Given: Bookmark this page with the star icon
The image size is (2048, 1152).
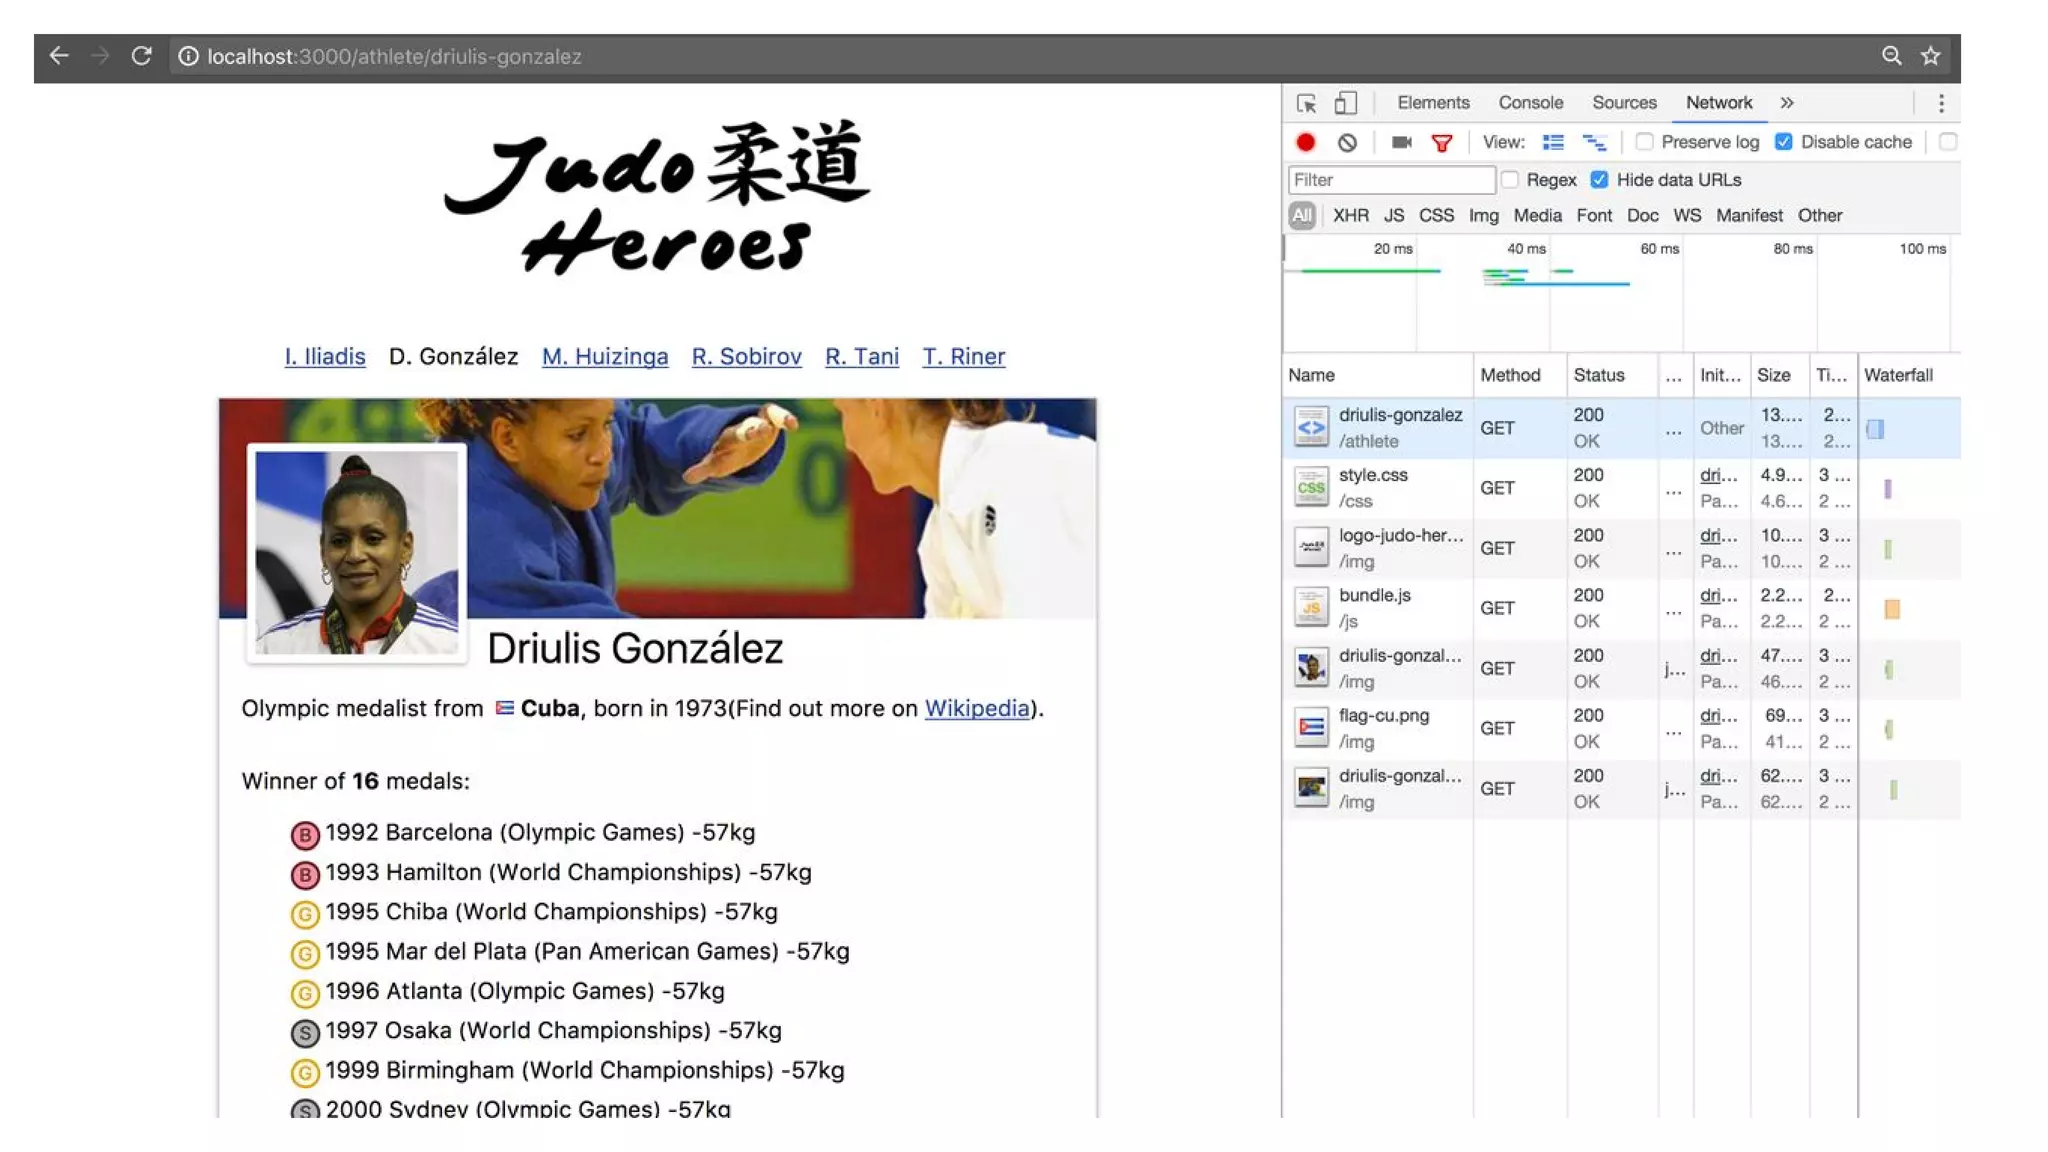Looking at the screenshot, I should click(1930, 57).
